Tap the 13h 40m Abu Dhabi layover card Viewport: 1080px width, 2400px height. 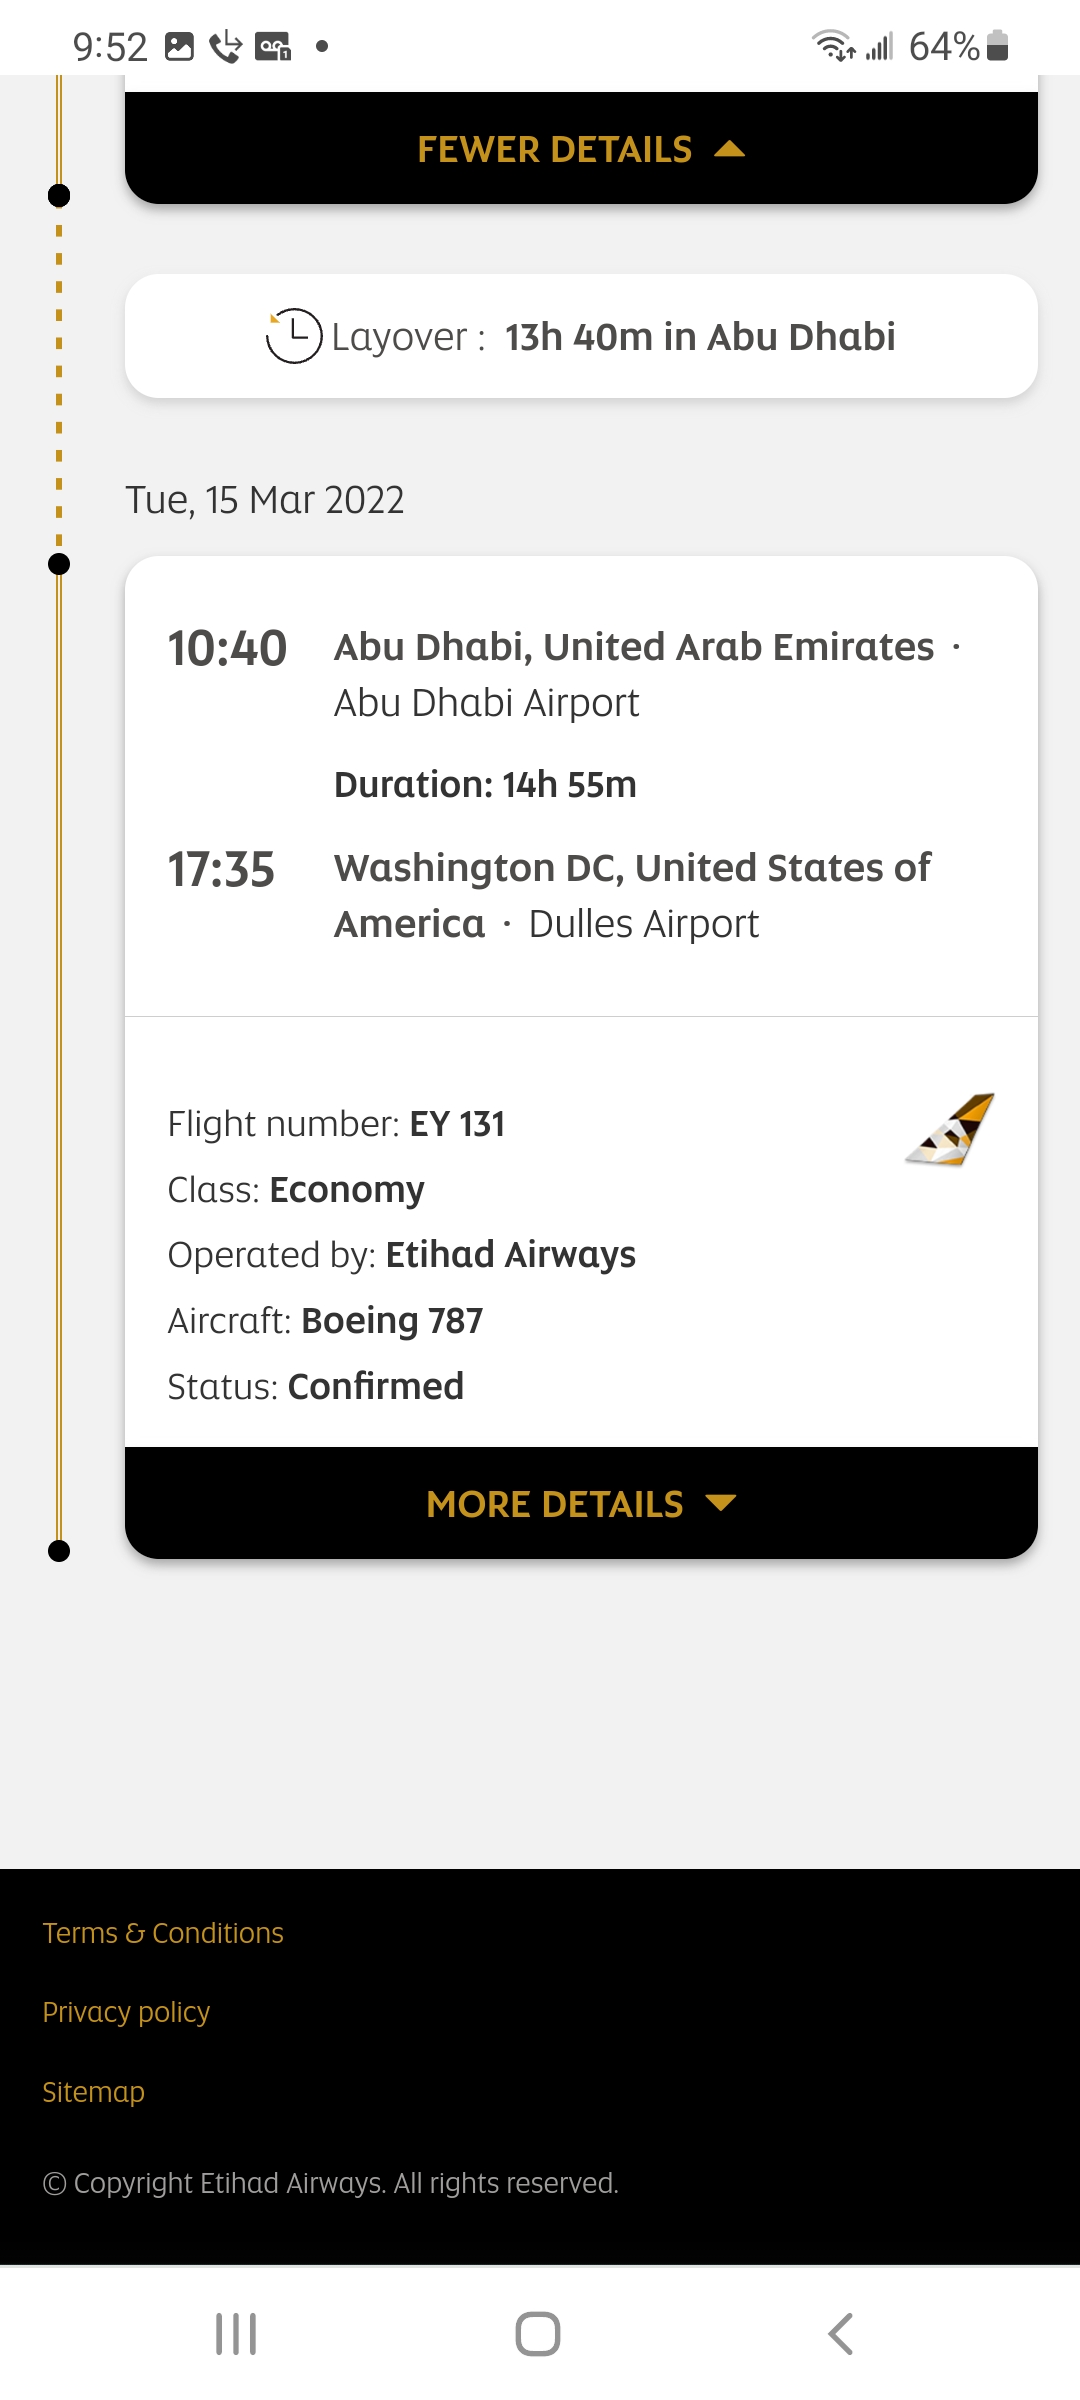point(580,336)
